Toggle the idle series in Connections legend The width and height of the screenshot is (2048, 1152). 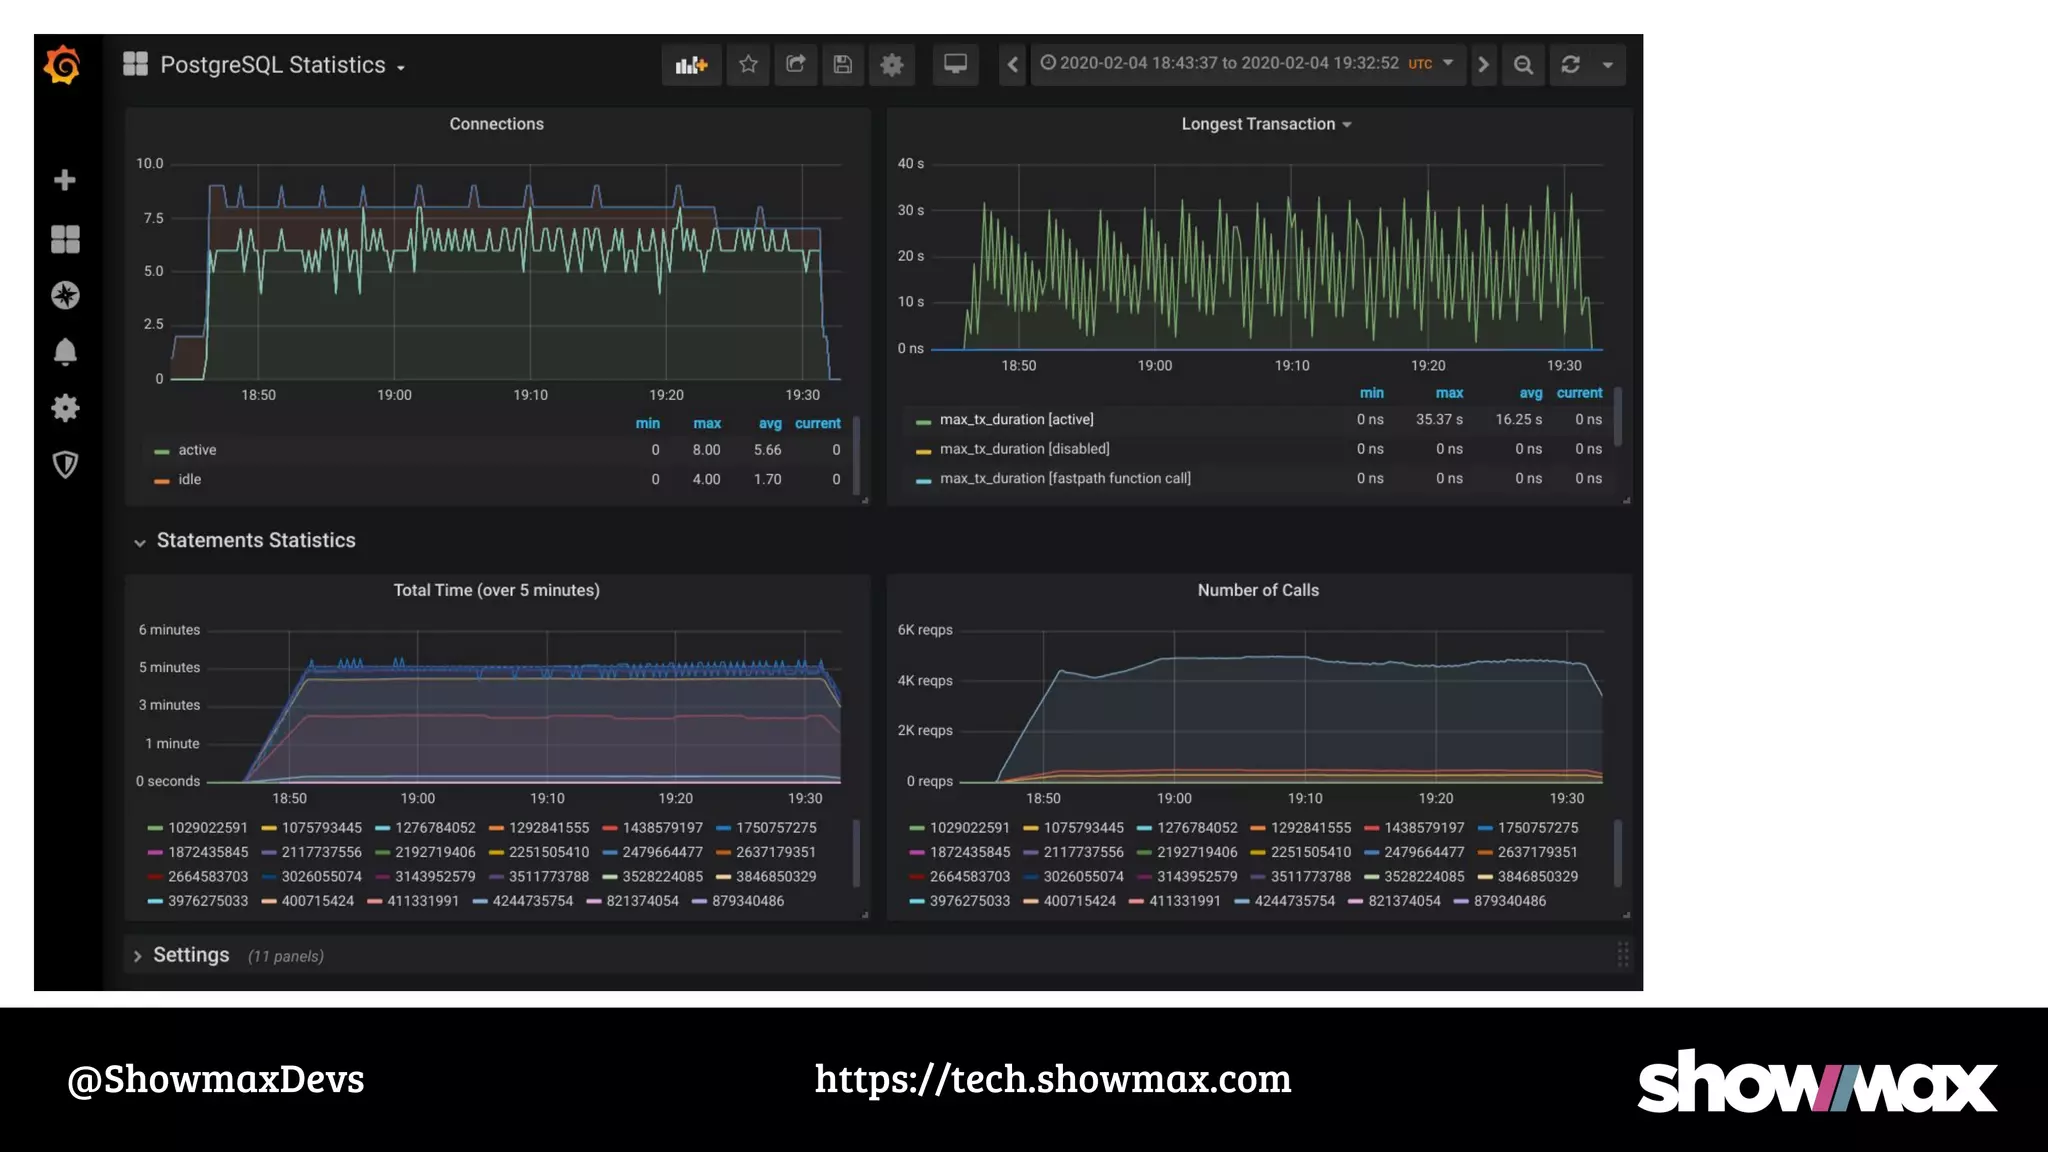point(190,480)
